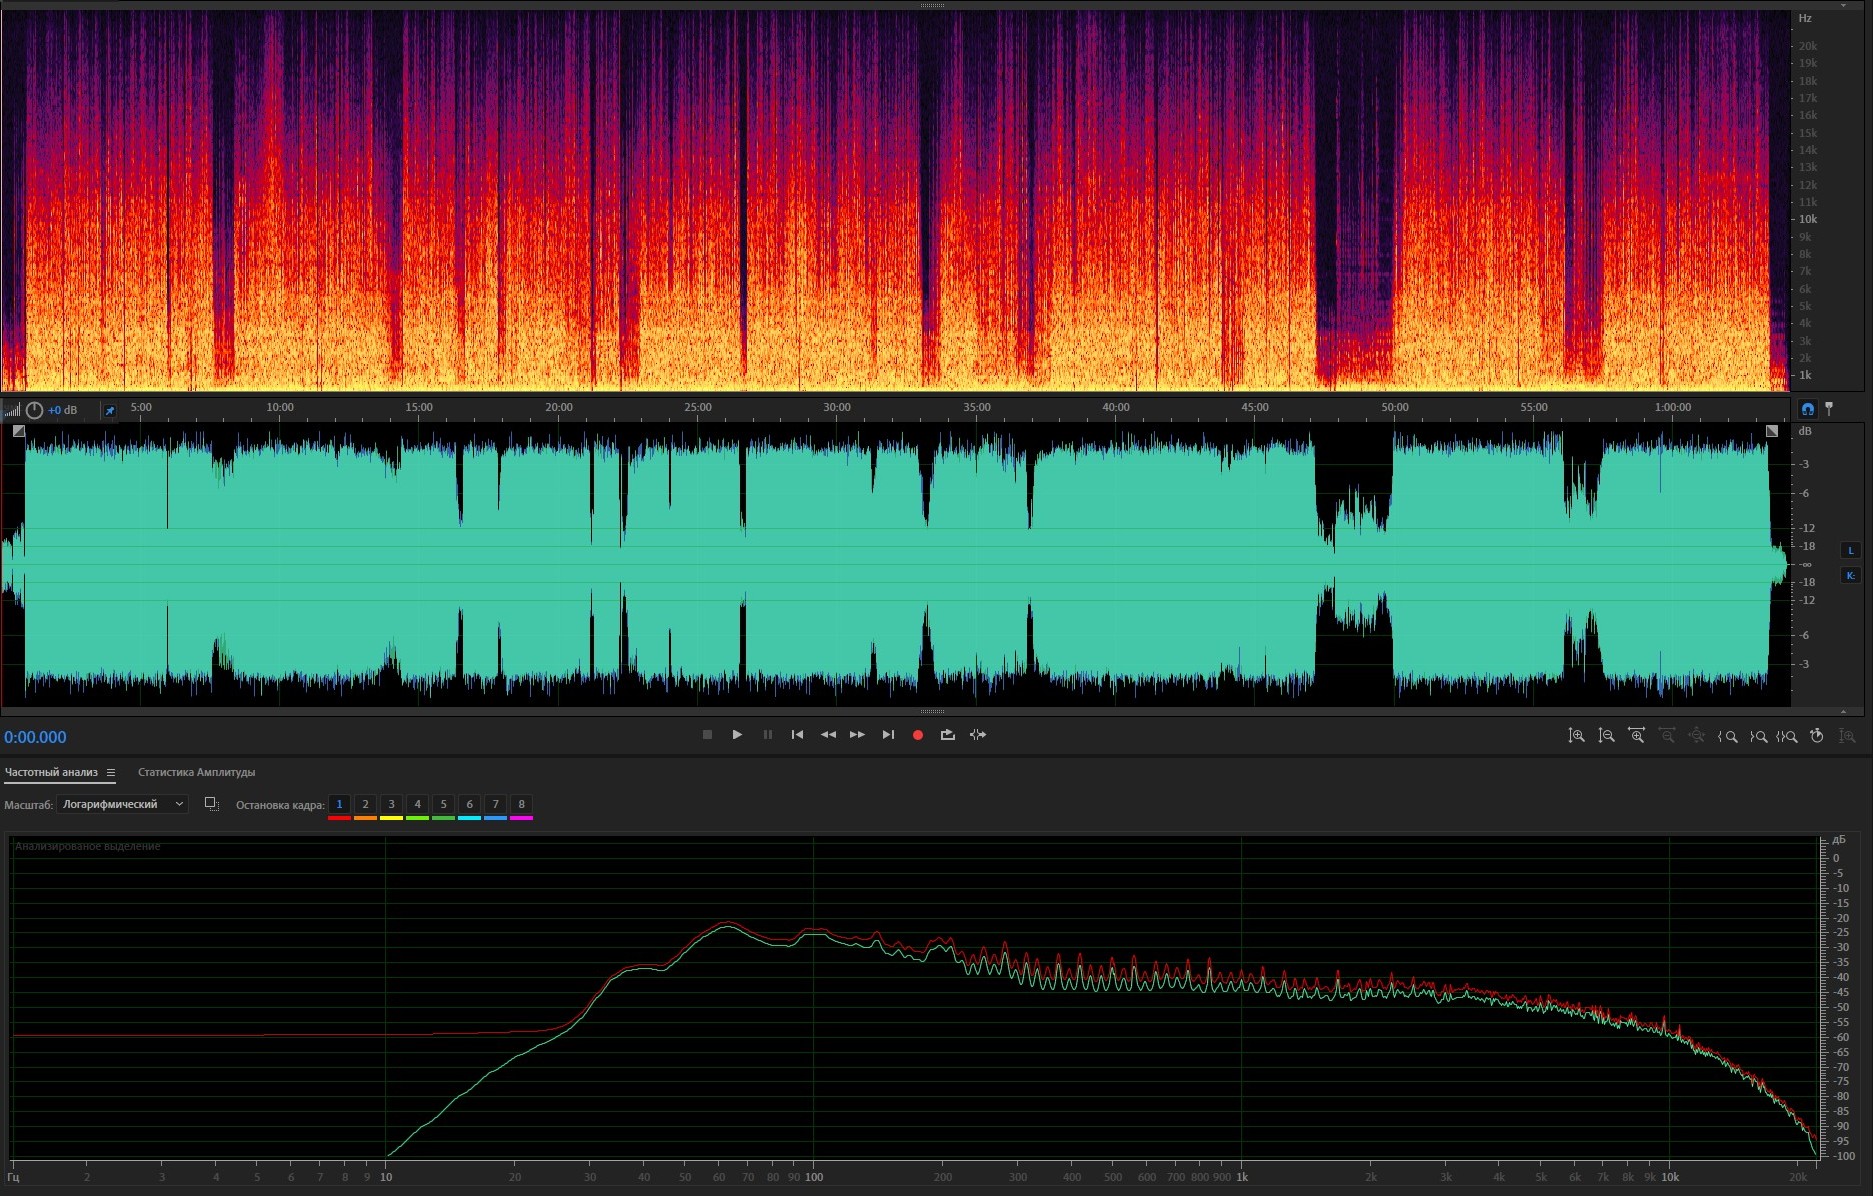Enable hold frame number 4
The image size is (1873, 1196).
(417, 804)
